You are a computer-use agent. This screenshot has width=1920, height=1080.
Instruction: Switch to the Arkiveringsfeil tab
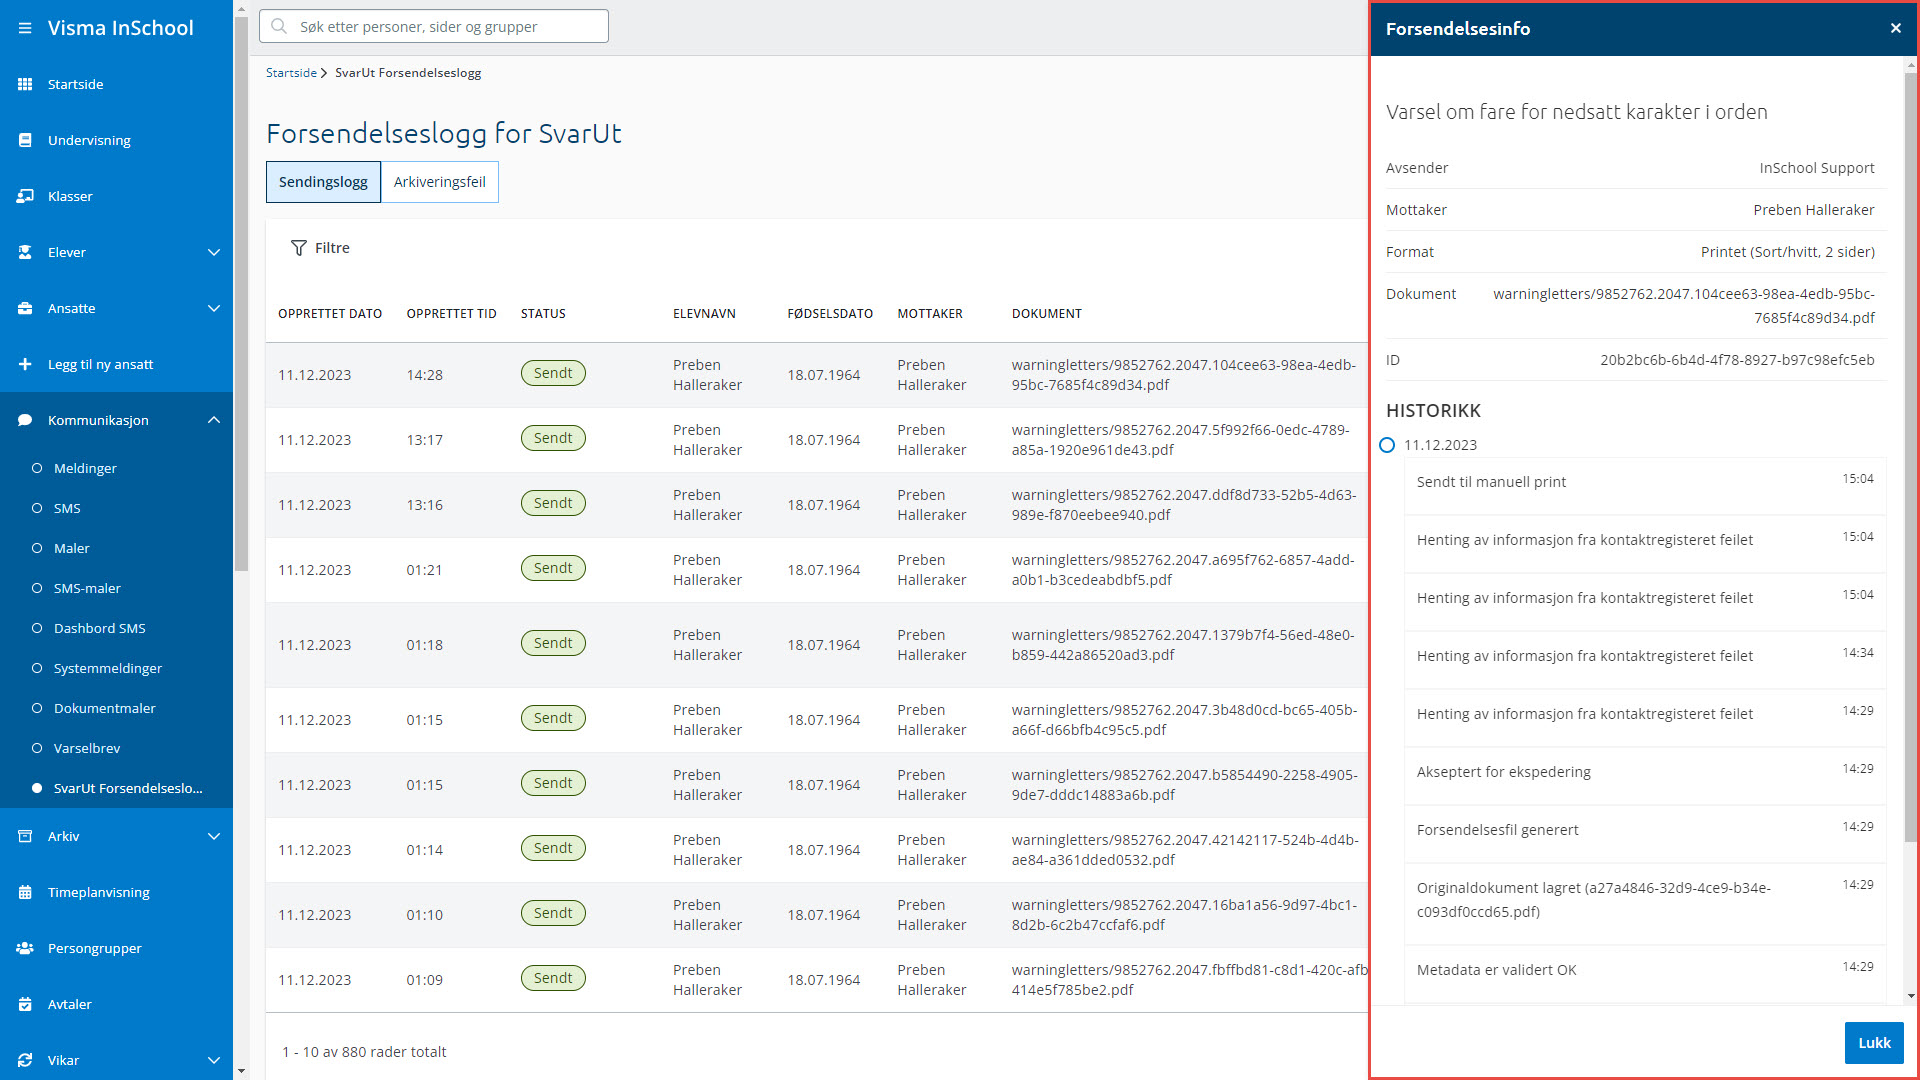pos(439,182)
